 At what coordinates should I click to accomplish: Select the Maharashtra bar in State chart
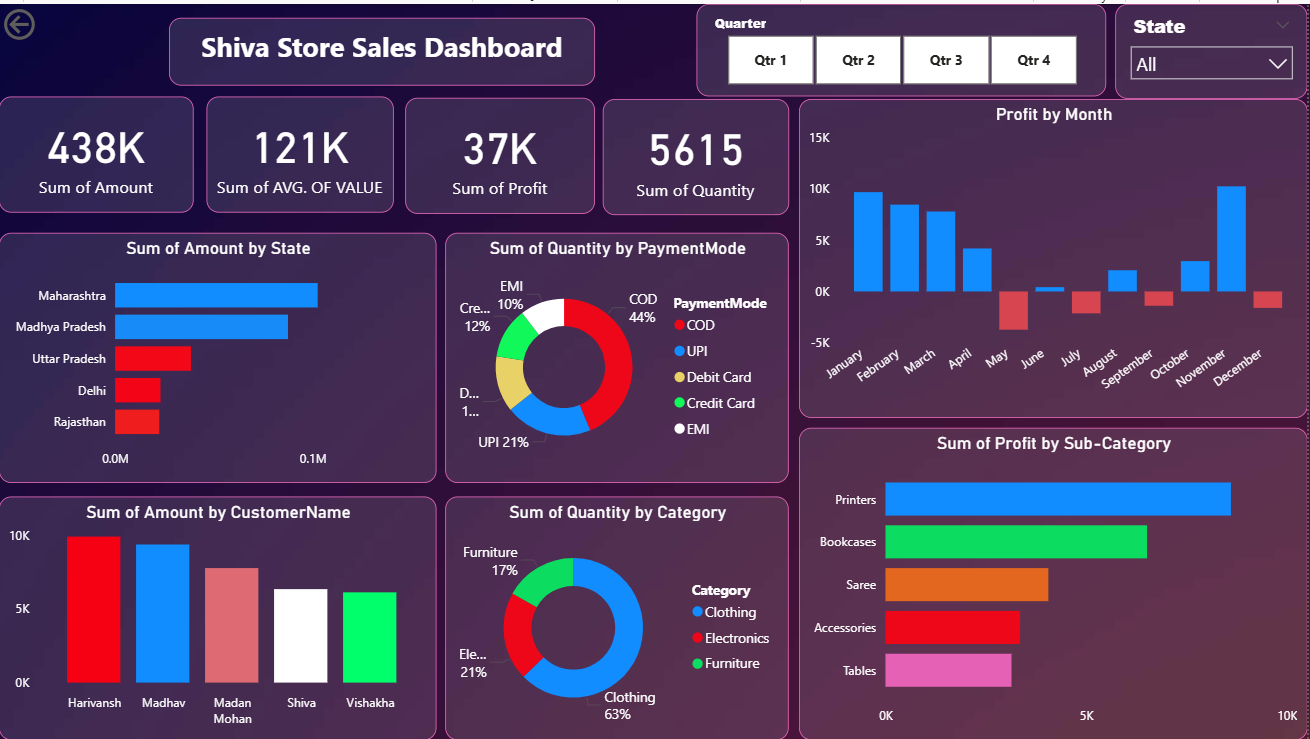click(x=215, y=294)
